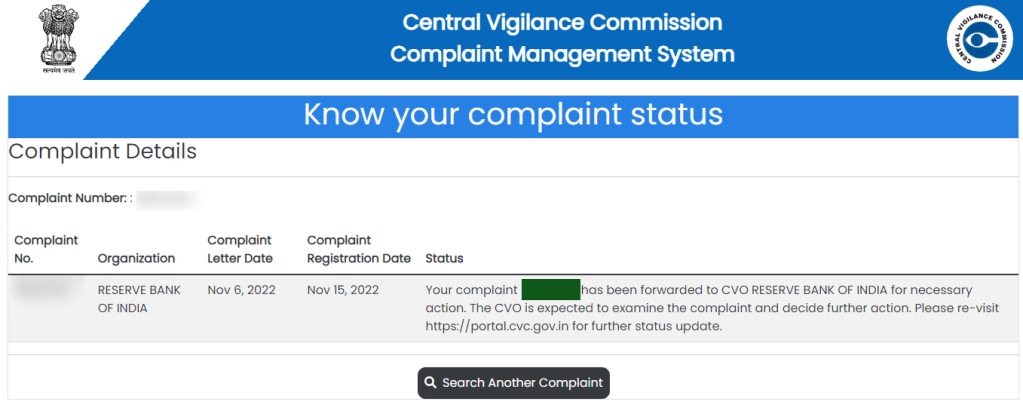Click the Complaint Letter Date column header

(239, 249)
